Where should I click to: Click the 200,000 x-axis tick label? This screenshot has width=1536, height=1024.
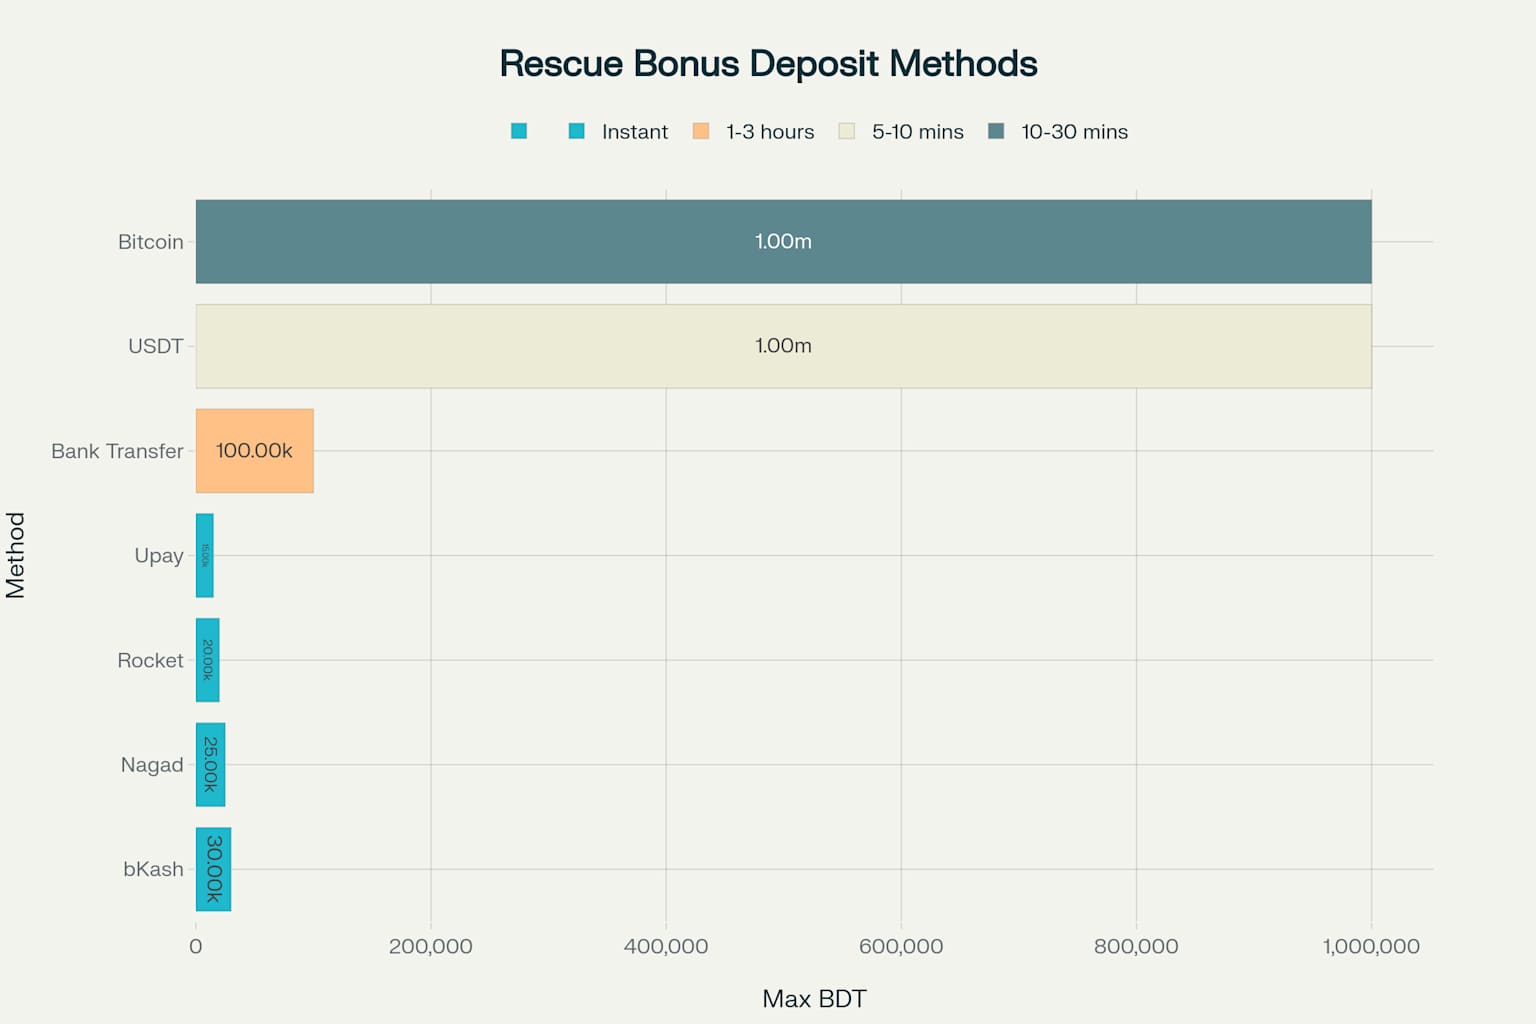point(431,946)
